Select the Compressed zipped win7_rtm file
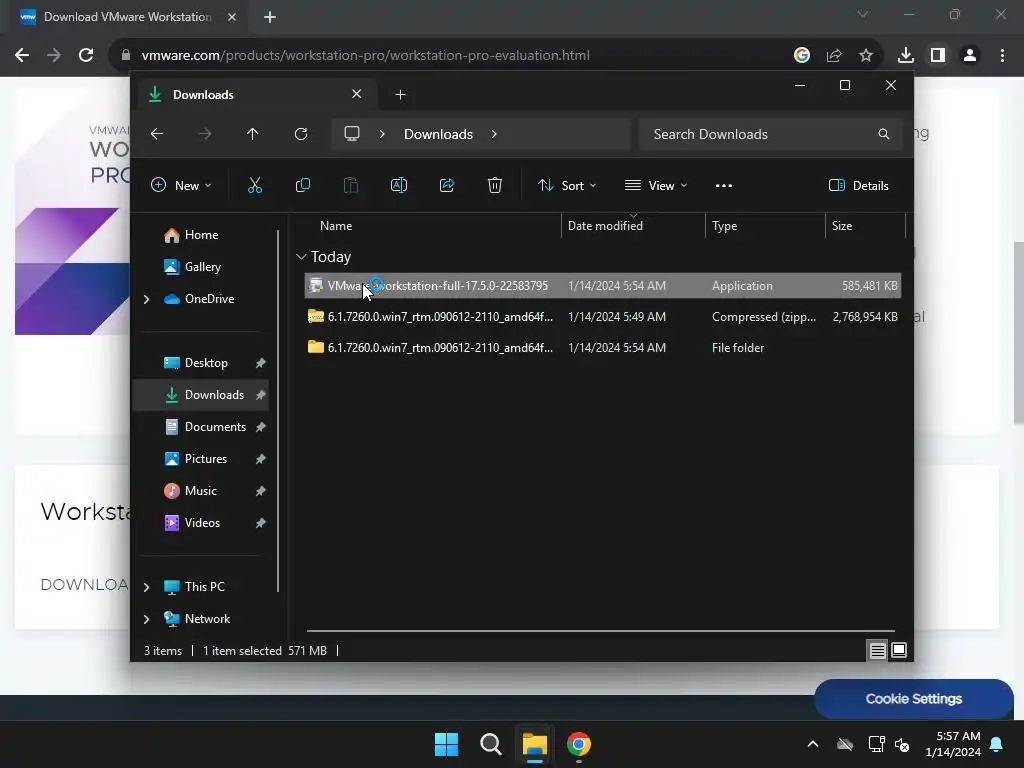The height and width of the screenshot is (768, 1024). point(603,317)
